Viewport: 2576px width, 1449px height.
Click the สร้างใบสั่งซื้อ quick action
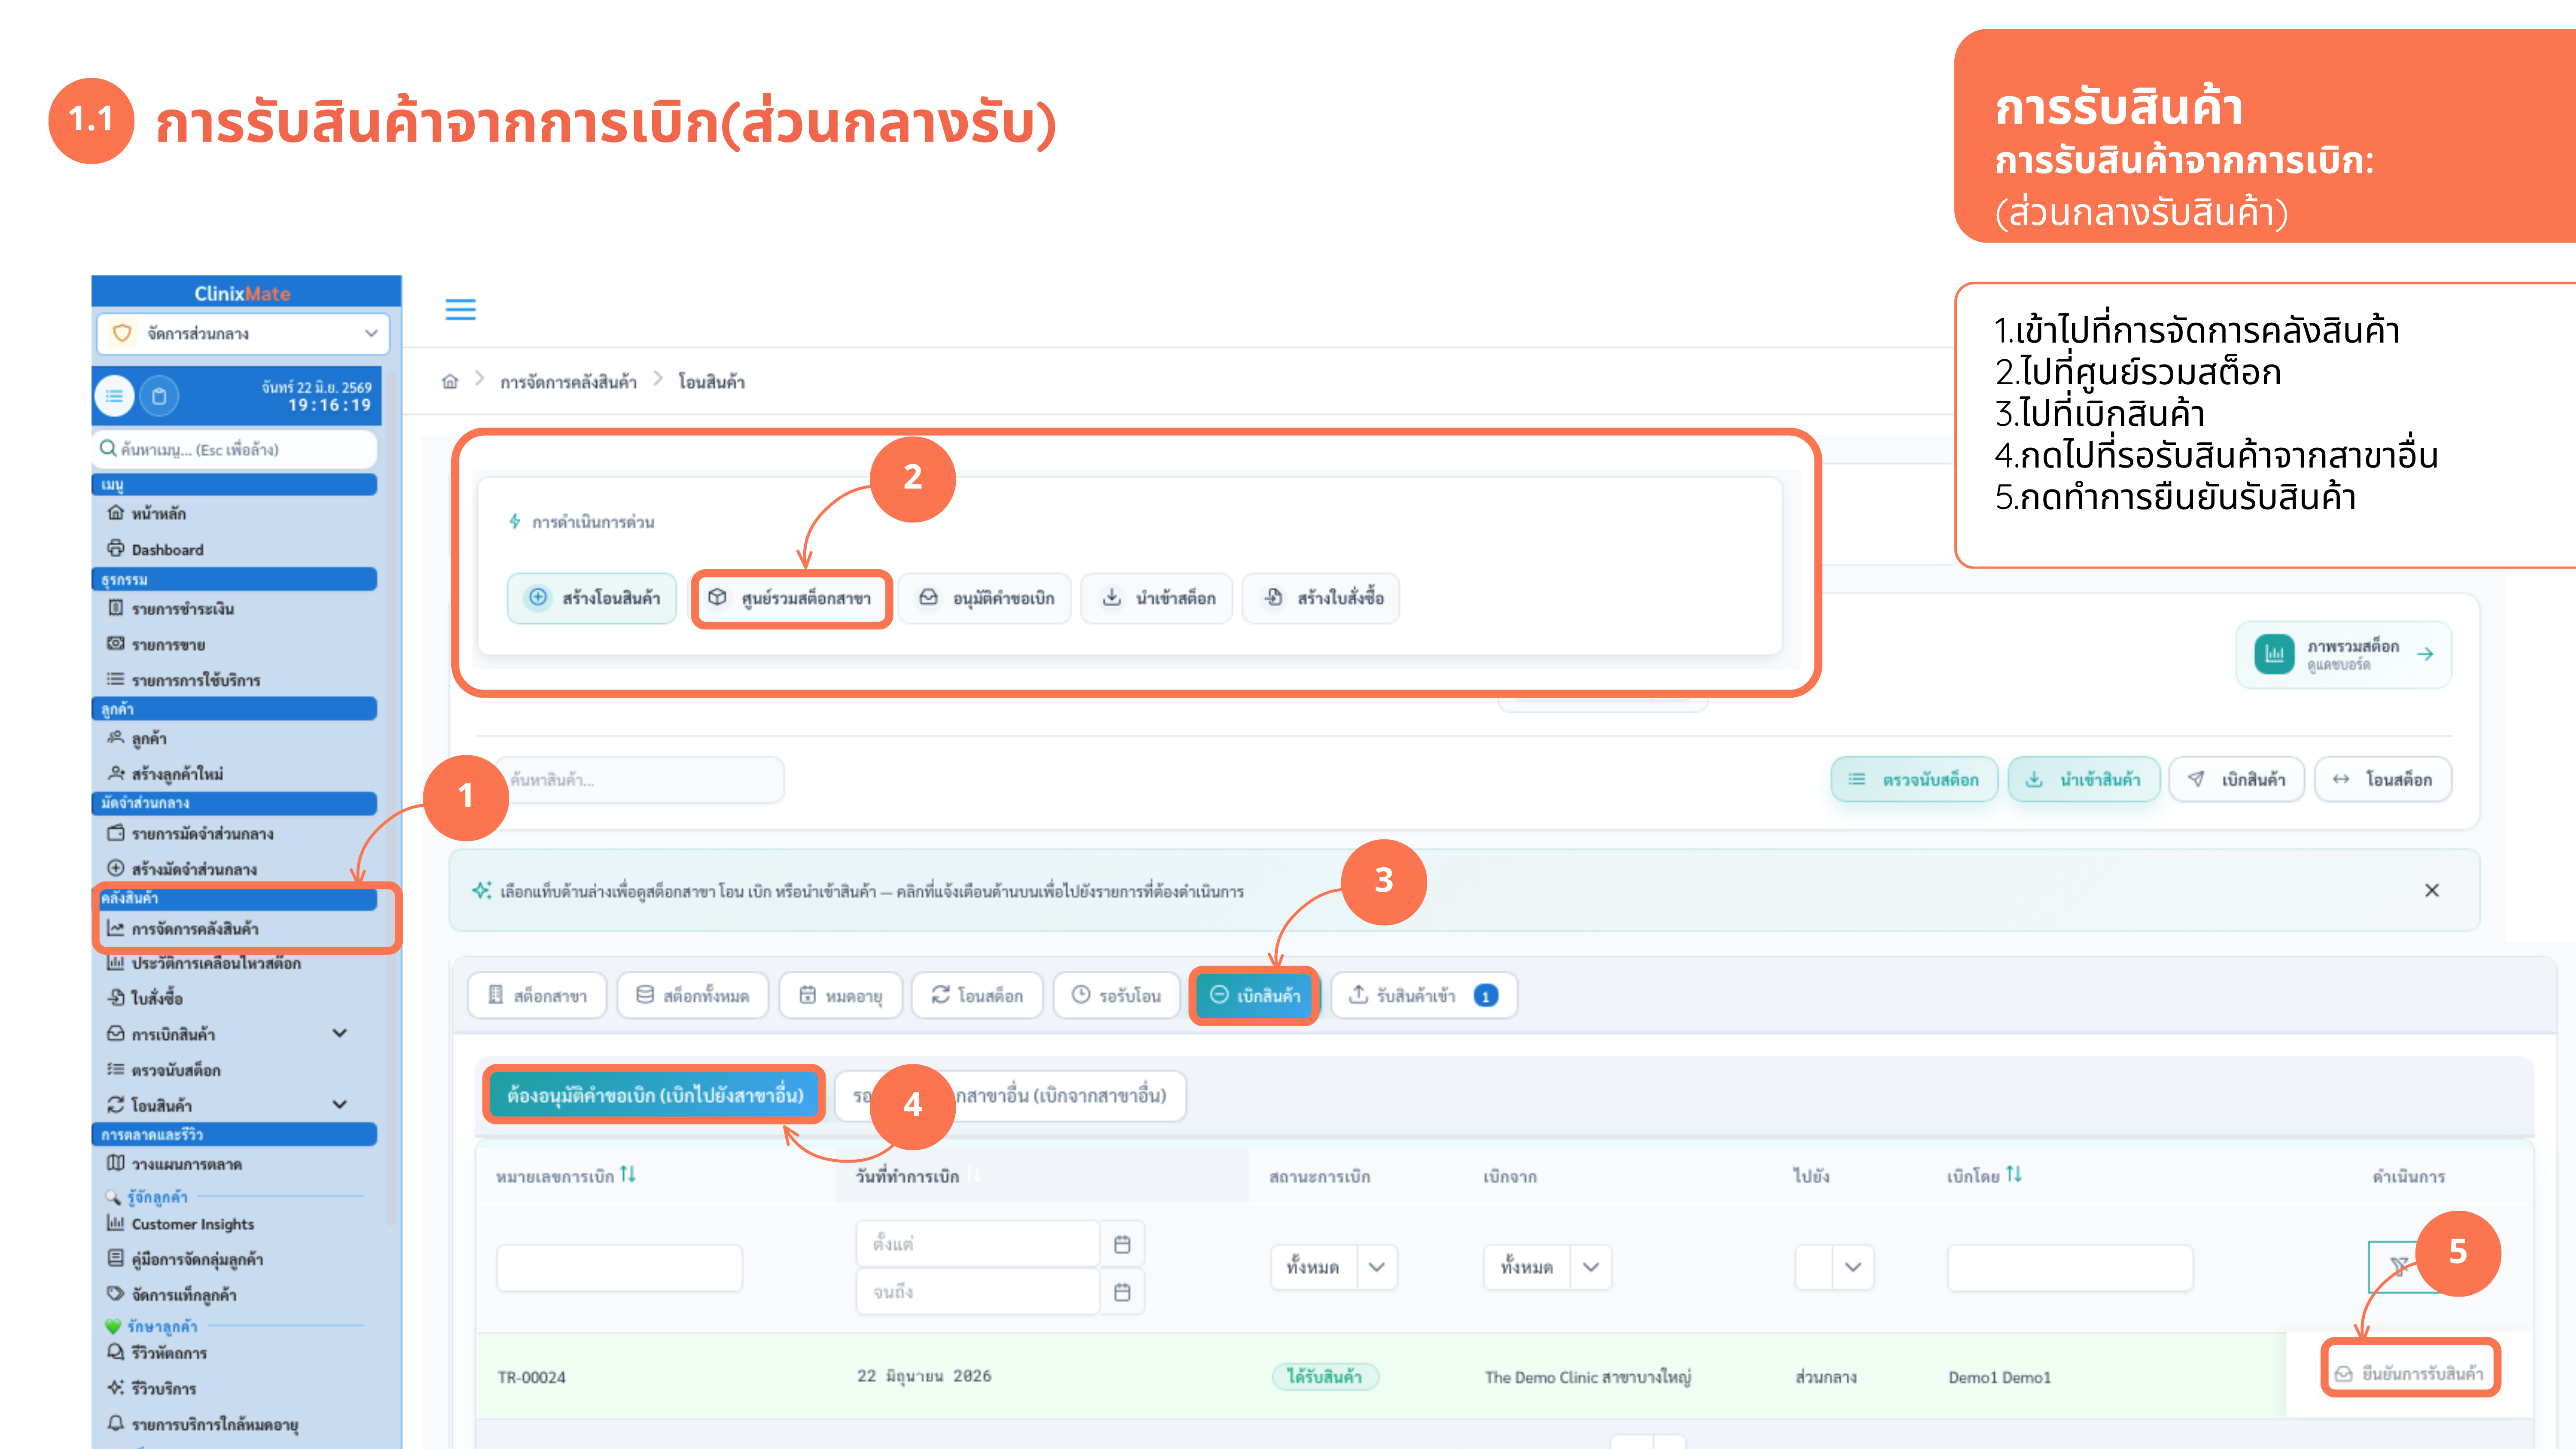coord(1320,598)
